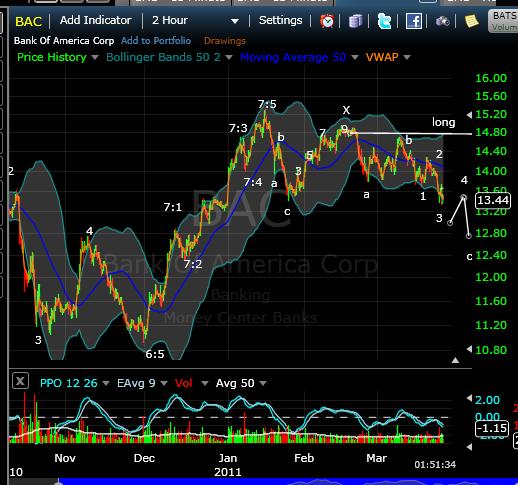This screenshot has height=485, width=518.
Task: Click the database cylinder icon
Action: click(x=355, y=21)
